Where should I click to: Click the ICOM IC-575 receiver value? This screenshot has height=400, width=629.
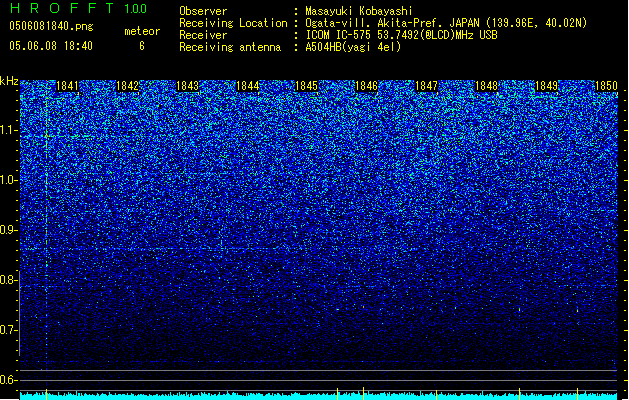(x=401, y=35)
